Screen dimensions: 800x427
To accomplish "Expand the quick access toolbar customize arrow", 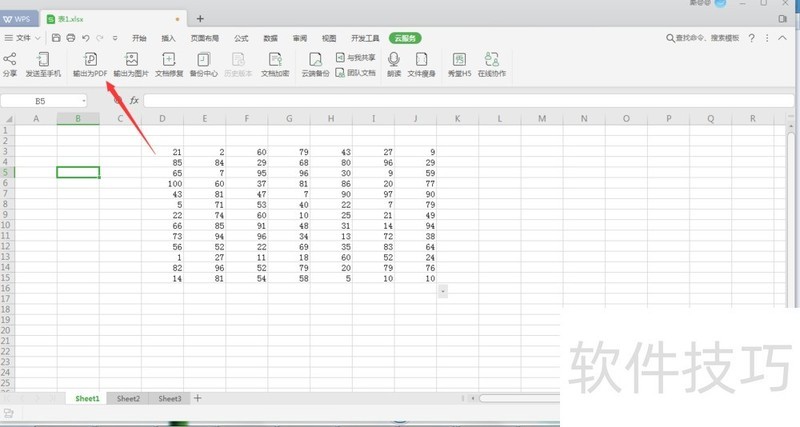I will coord(115,38).
